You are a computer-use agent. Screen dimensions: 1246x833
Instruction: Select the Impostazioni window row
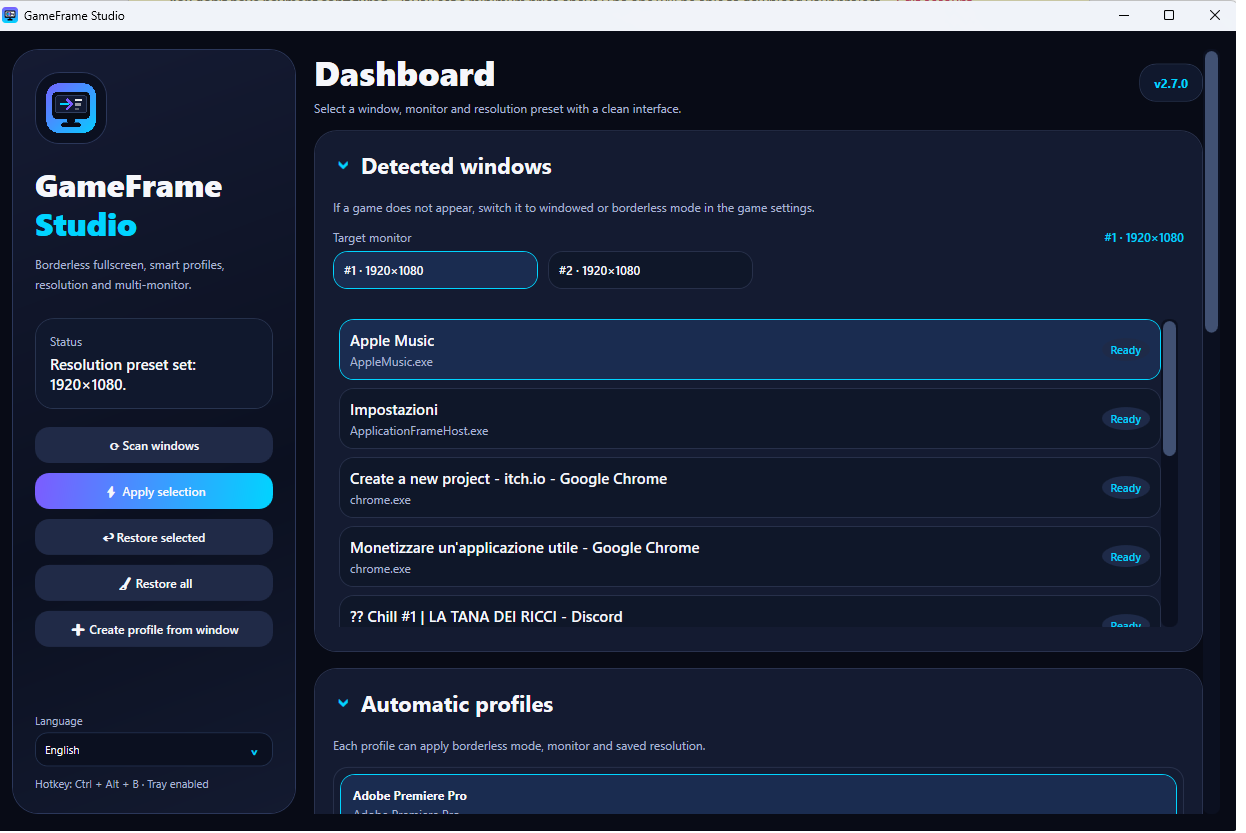750,419
